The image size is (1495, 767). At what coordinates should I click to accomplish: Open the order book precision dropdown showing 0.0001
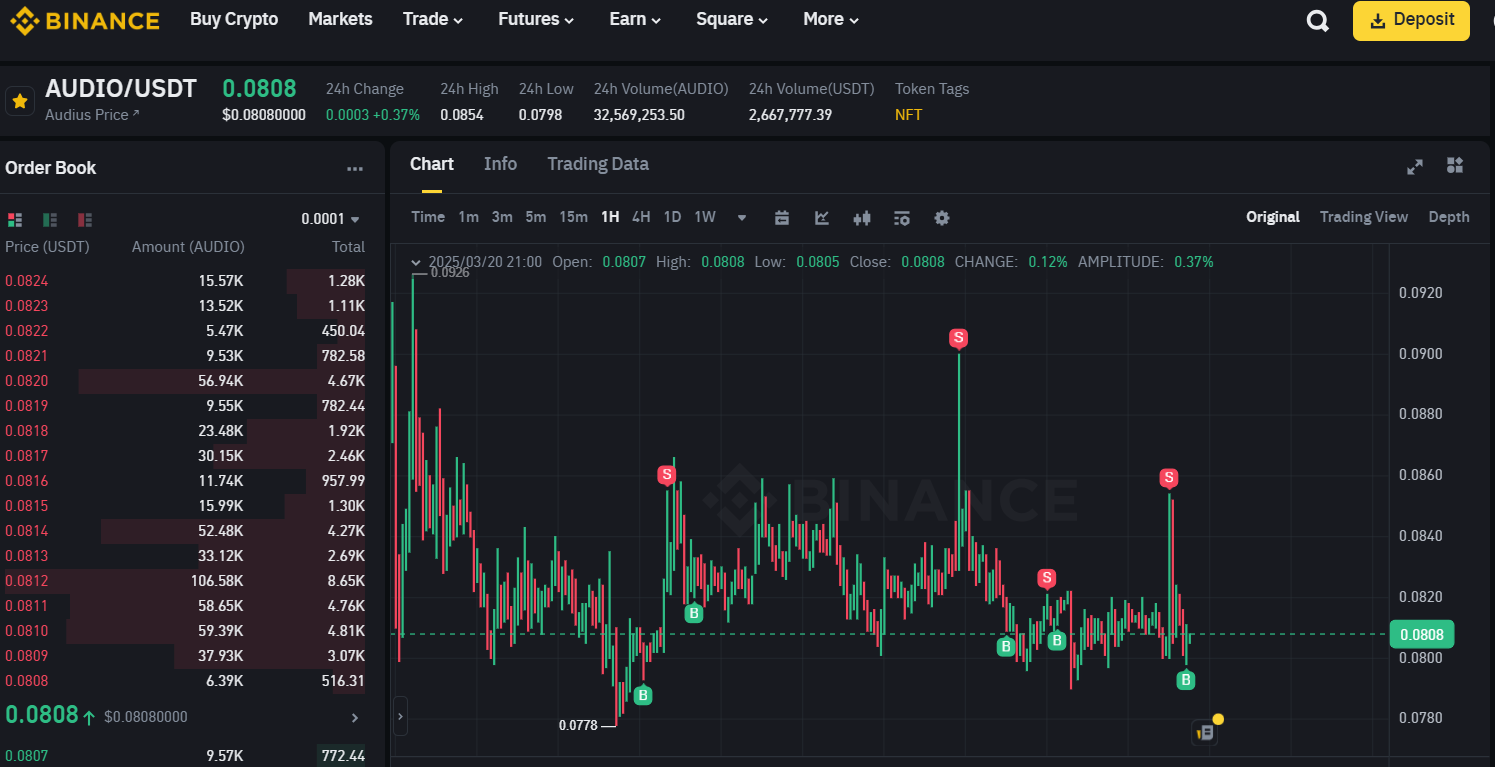[x=331, y=217]
